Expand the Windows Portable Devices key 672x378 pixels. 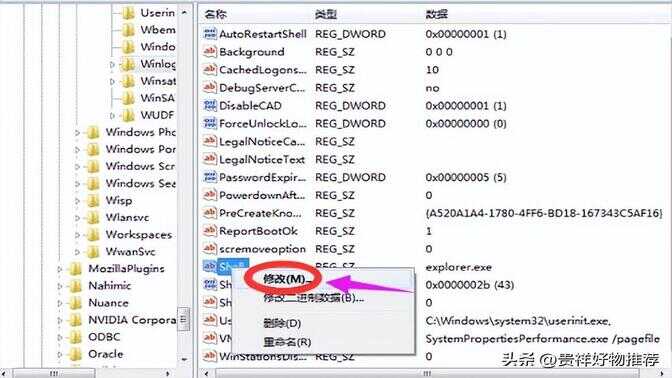(x=78, y=150)
